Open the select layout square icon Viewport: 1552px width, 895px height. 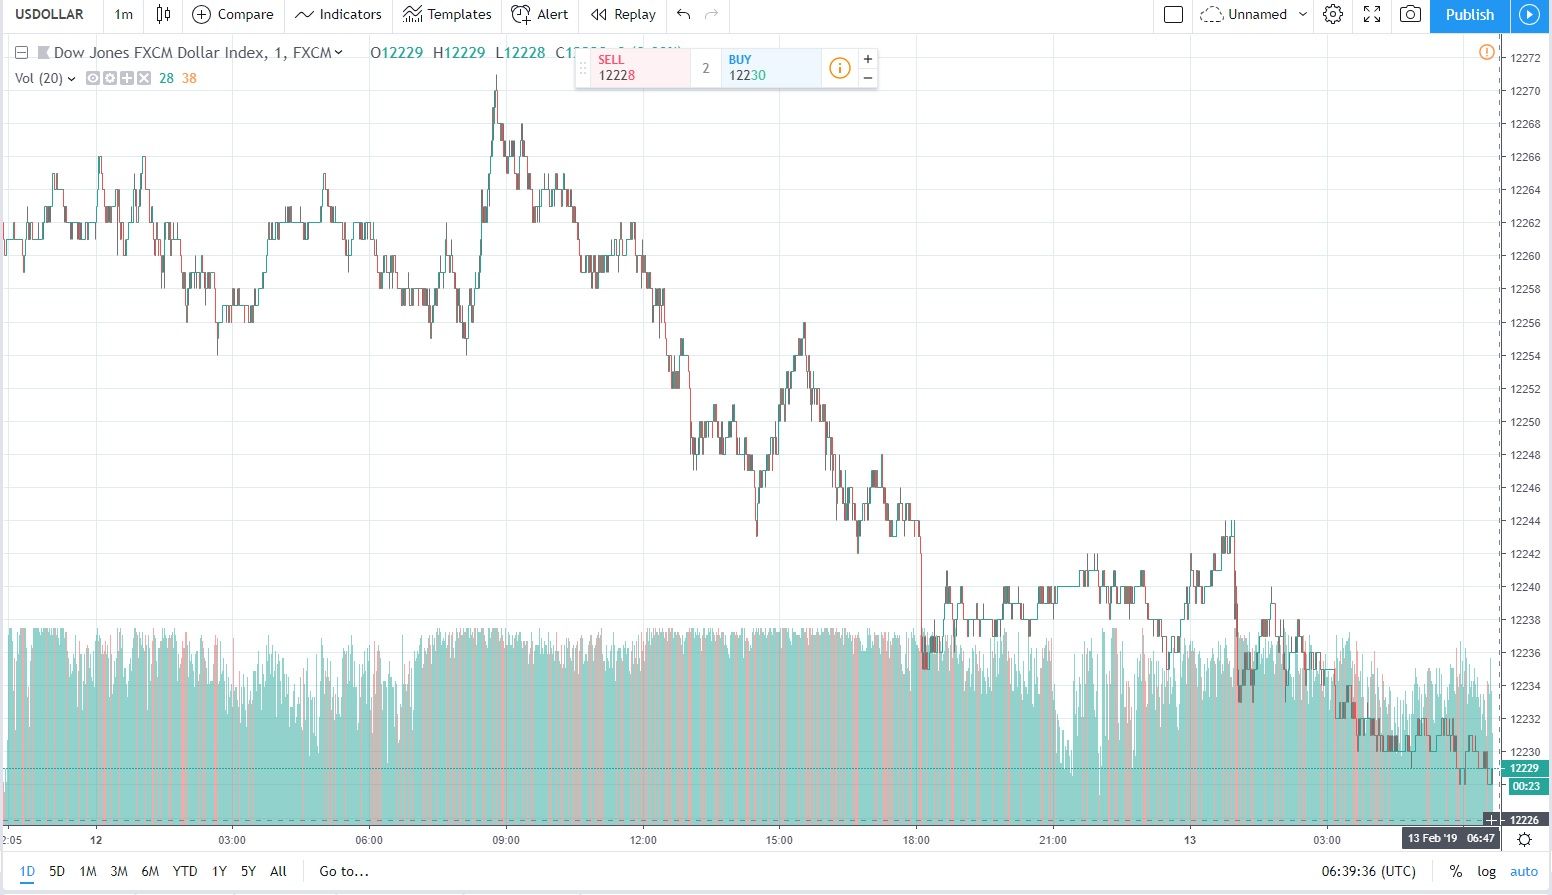(x=1174, y=14)
